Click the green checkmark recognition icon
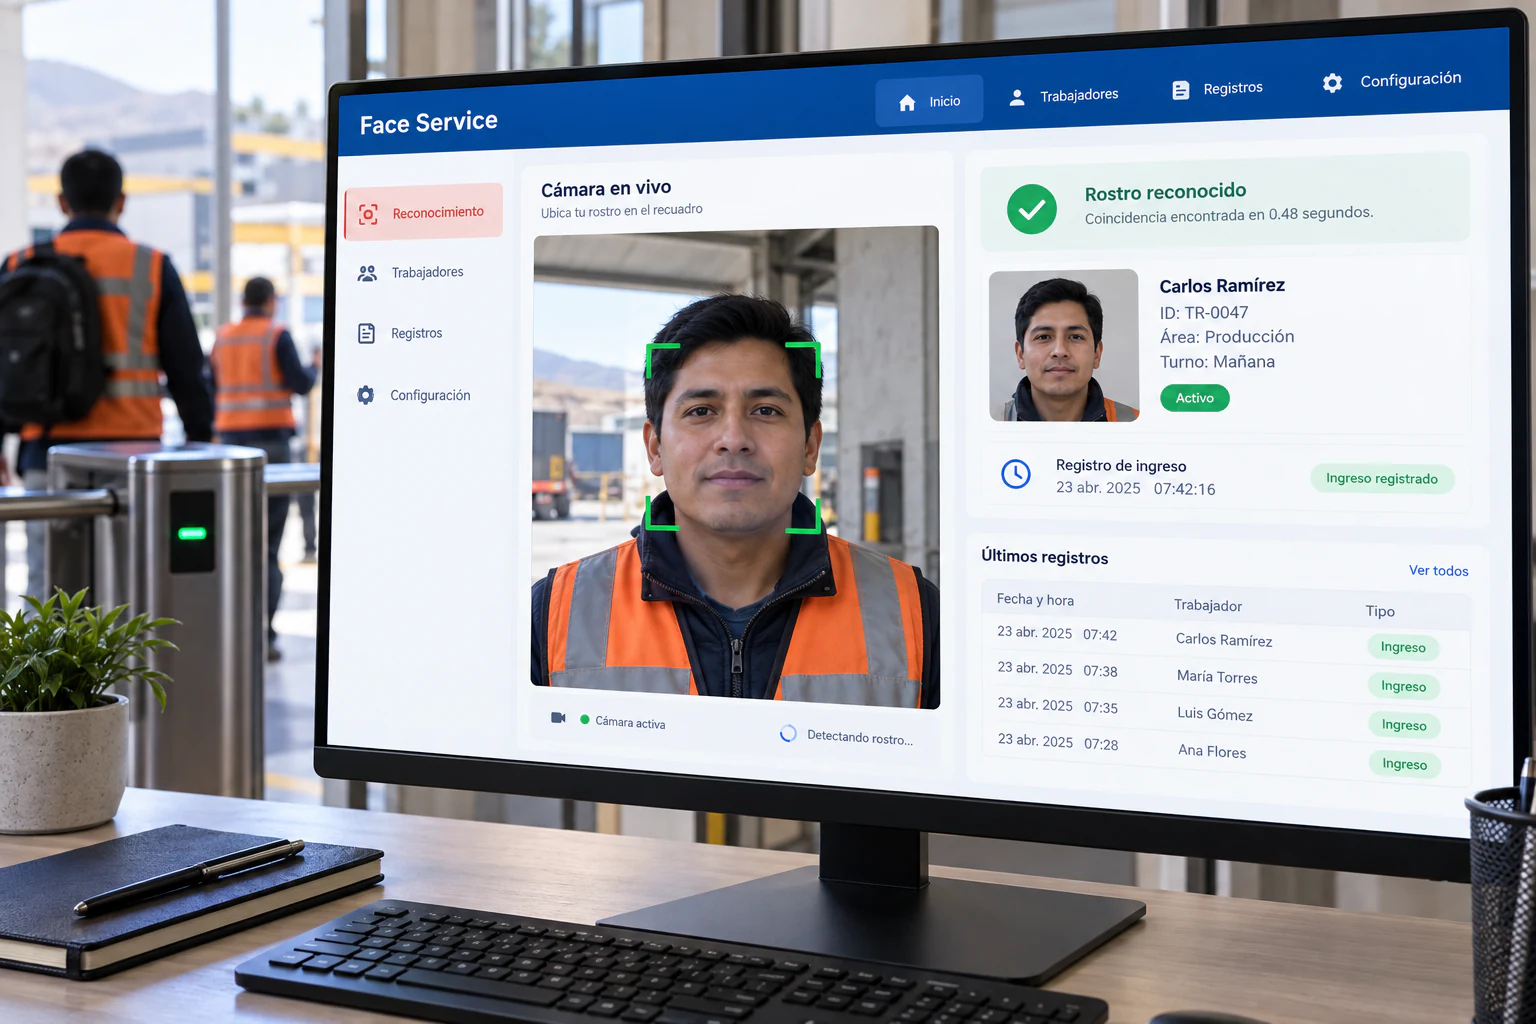 1032,209
